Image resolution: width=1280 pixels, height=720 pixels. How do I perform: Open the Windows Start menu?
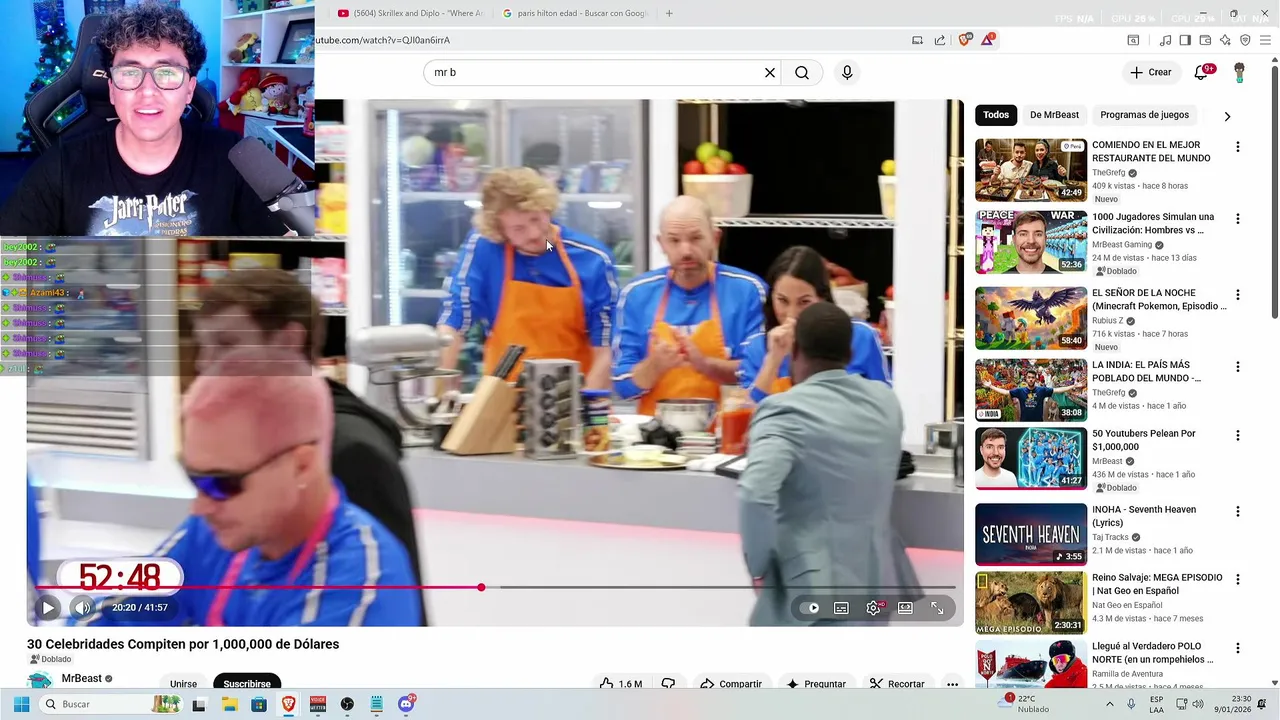click(x=21, y=704)
